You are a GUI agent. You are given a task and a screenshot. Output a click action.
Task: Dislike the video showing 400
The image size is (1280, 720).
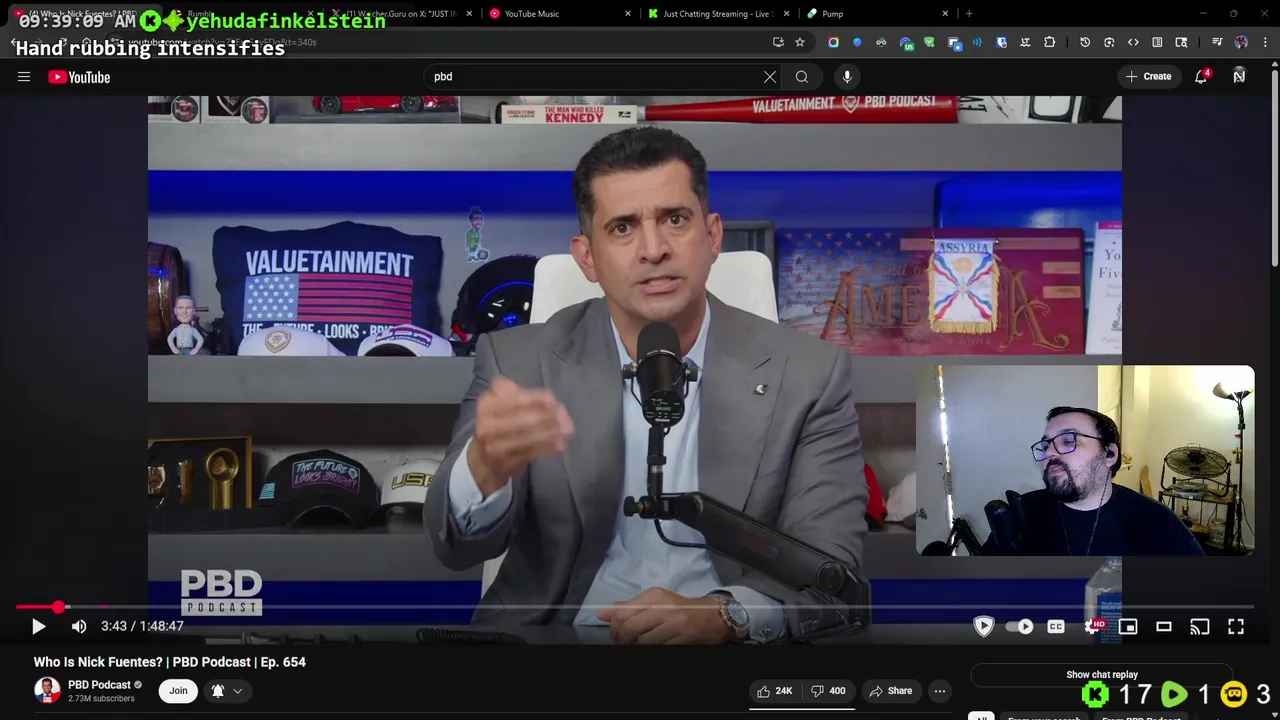tap(828, 691)
